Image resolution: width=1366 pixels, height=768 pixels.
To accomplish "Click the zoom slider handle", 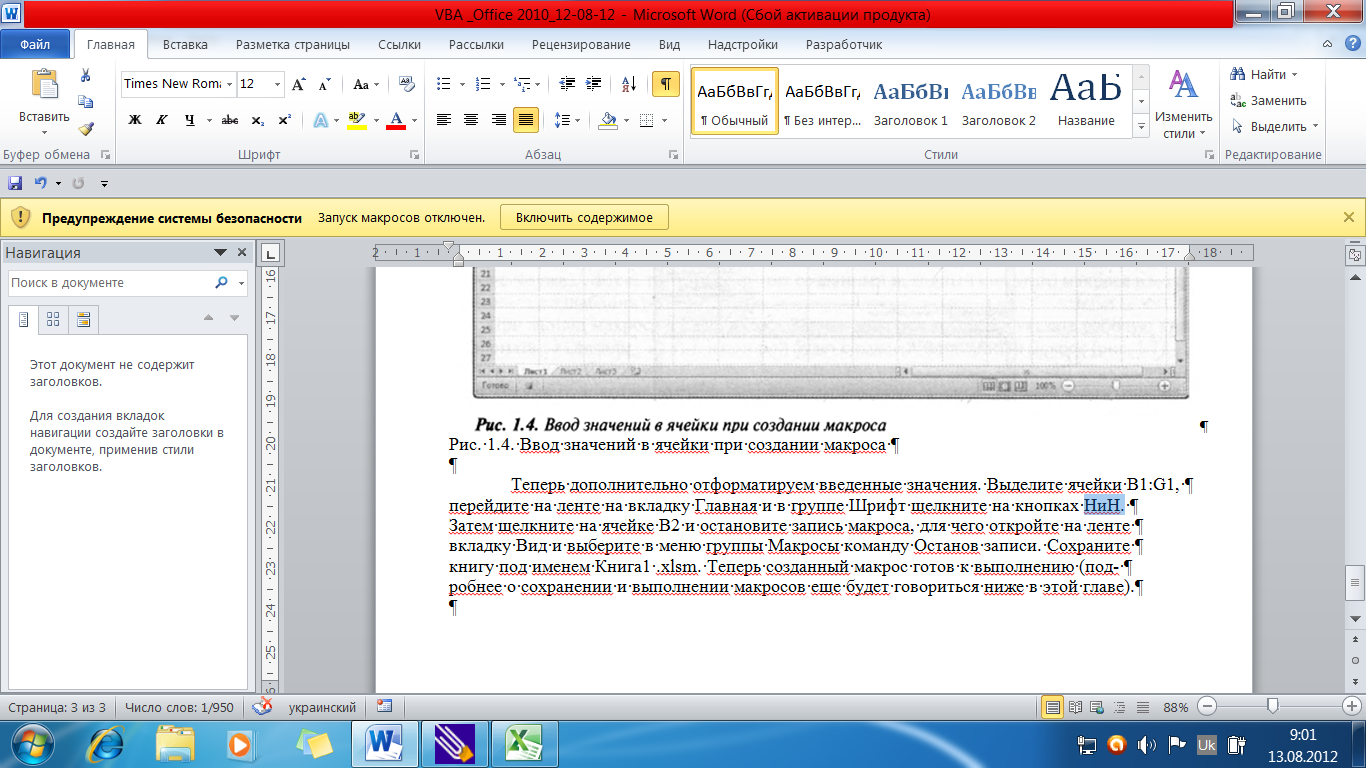I will pos(1272,706).
